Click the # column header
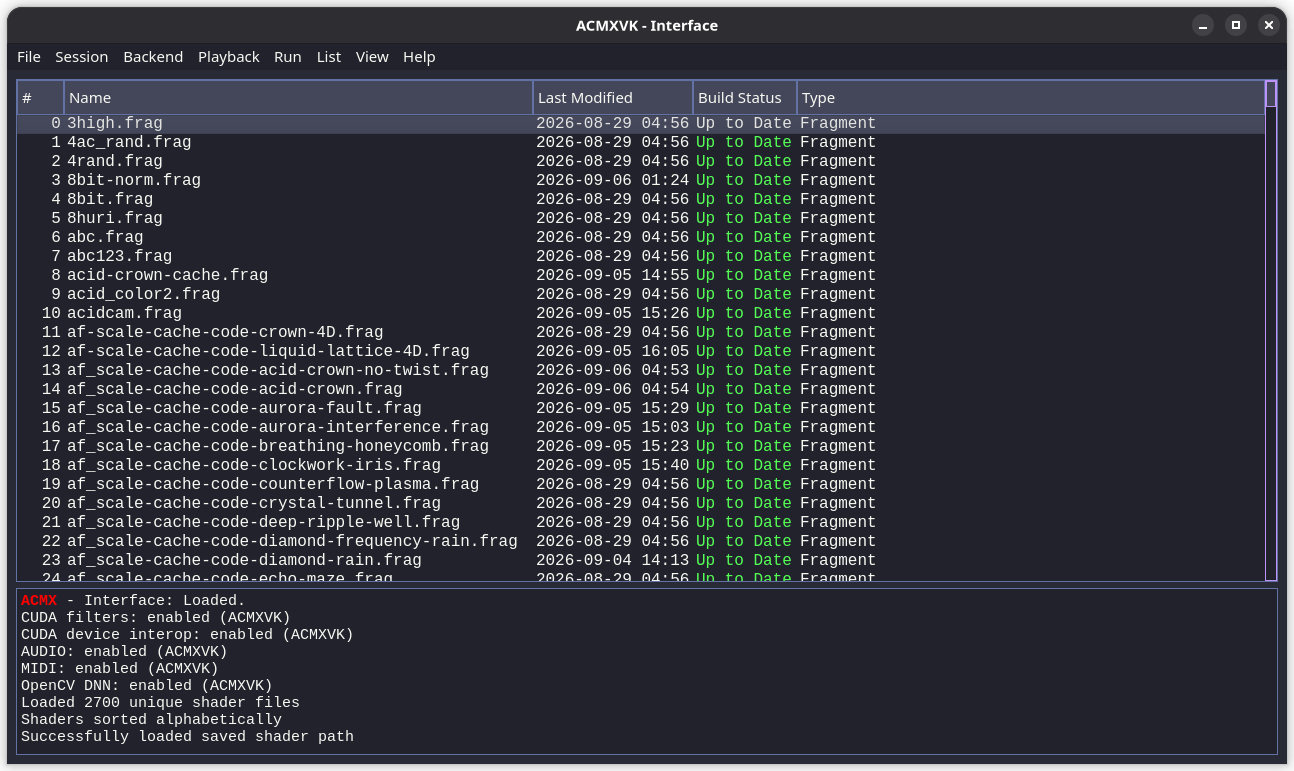This screenshot has width=1294, height=771. 41,98
